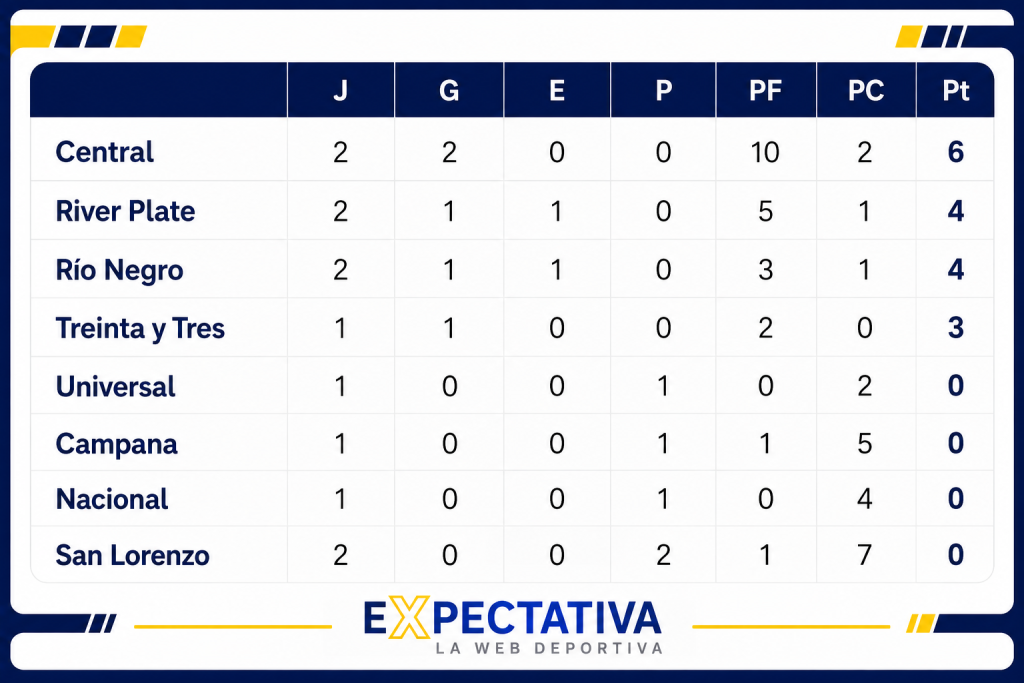The image size is (1024, 683).
Task: Click the Pt column header
Action: [955, 90]
